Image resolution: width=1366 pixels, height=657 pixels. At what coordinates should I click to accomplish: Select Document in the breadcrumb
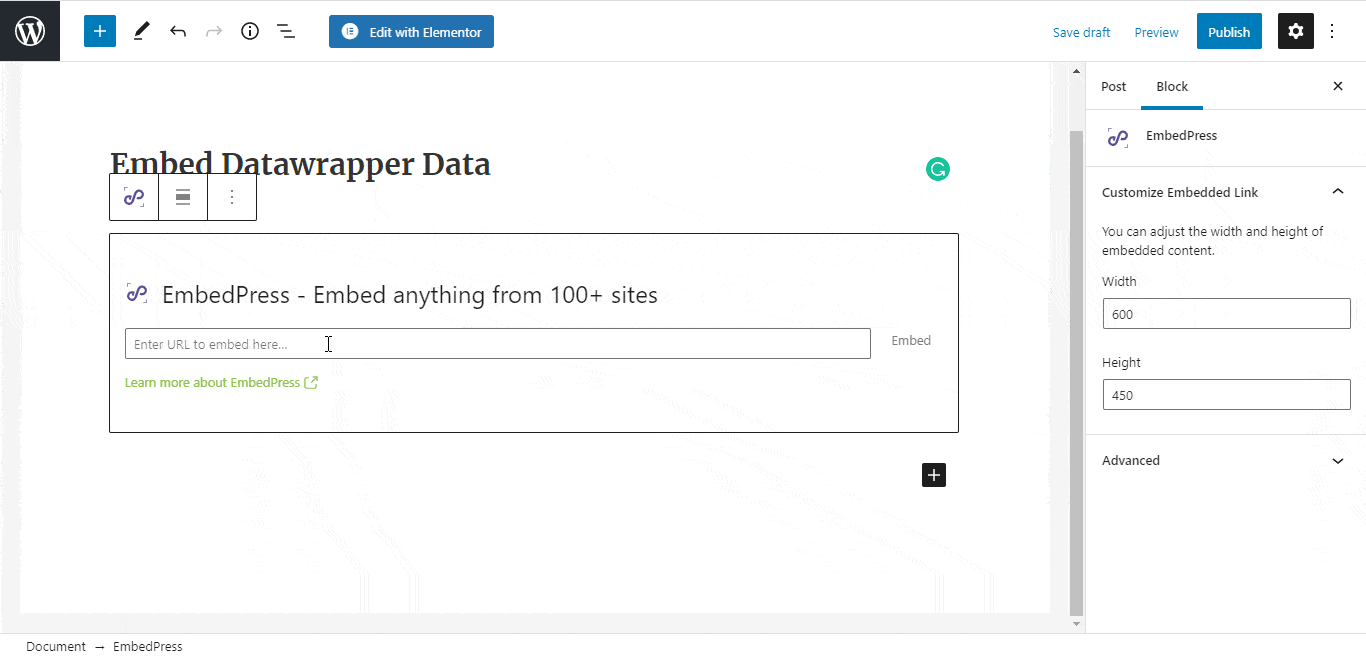tap(56, 646)
